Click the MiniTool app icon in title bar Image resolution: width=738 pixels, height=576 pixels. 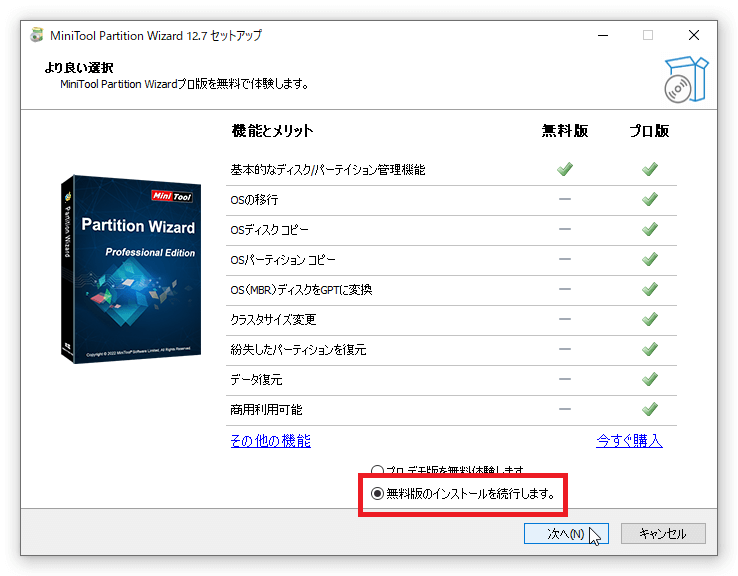pos(37,35)
